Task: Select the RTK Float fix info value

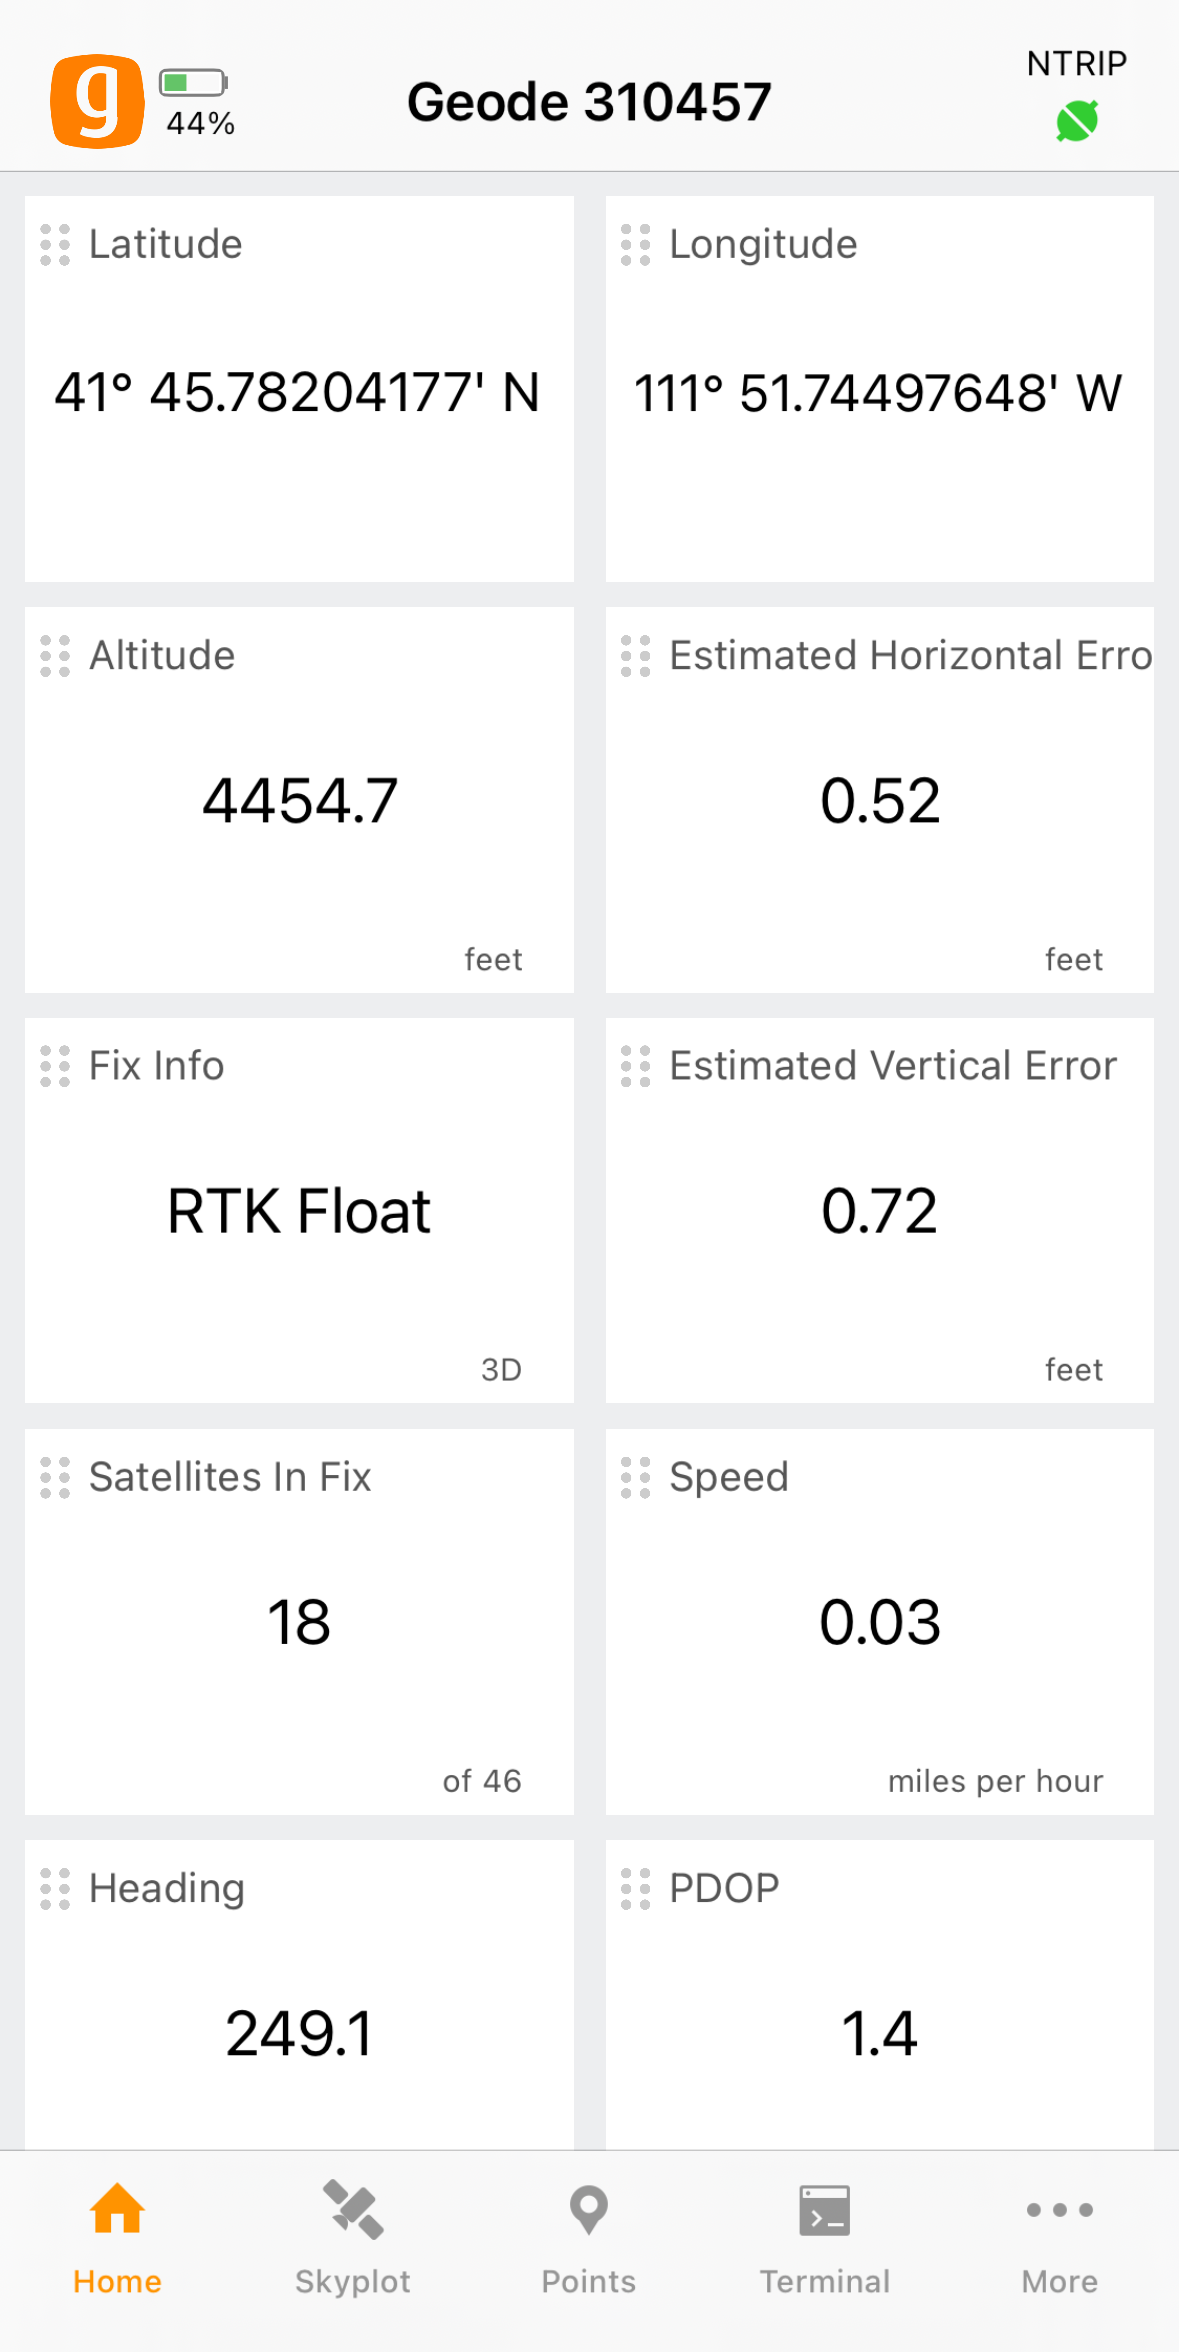Action: click(299, 1211)
